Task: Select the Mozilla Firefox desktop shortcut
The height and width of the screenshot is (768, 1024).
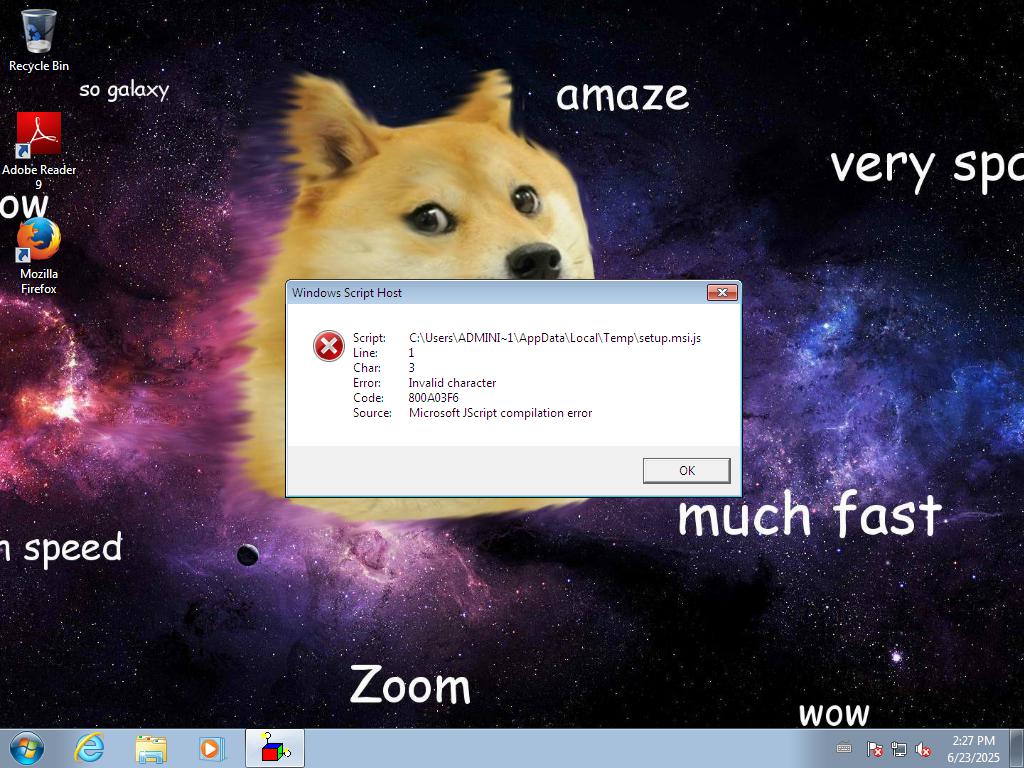Action: point(39,256)
